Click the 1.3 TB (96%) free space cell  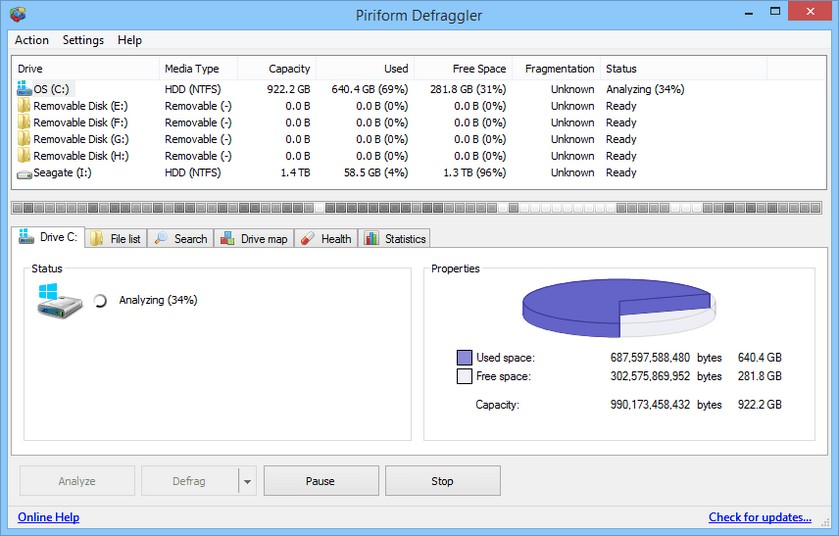(x=475, y=172)
